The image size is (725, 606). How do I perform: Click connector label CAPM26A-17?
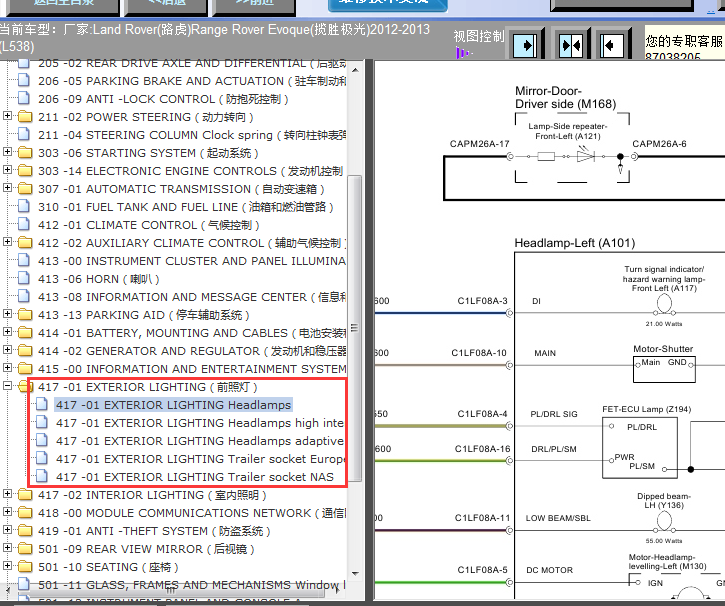pos(479,144)
